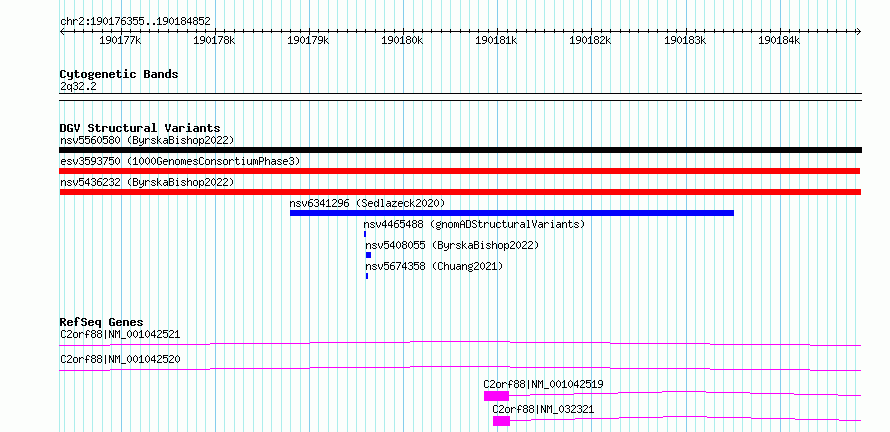The image size is (890, 432).
Task: Click the red nsv5436232 variant bar
Action: point(460,192)
